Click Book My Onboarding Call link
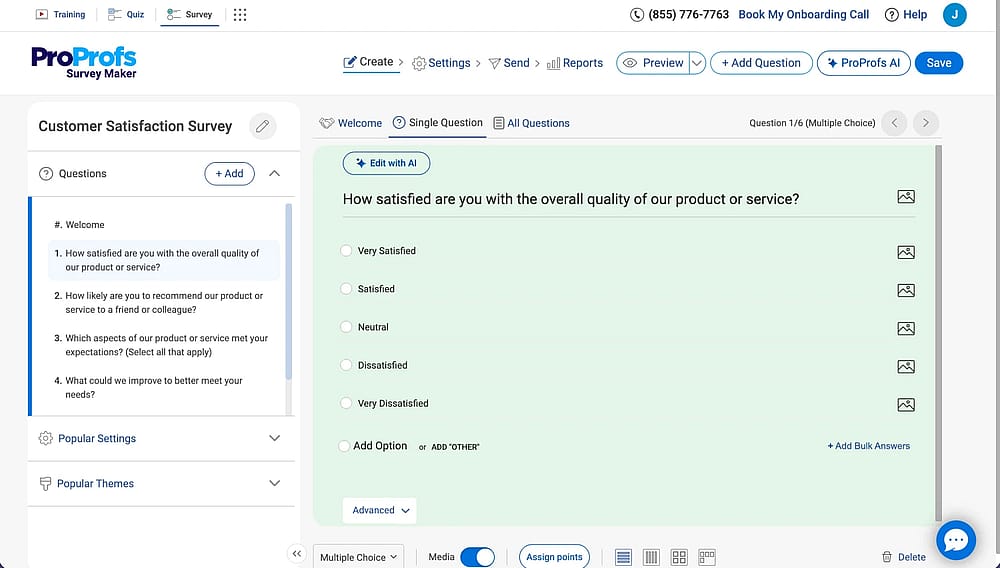 [x=804, y=15]
